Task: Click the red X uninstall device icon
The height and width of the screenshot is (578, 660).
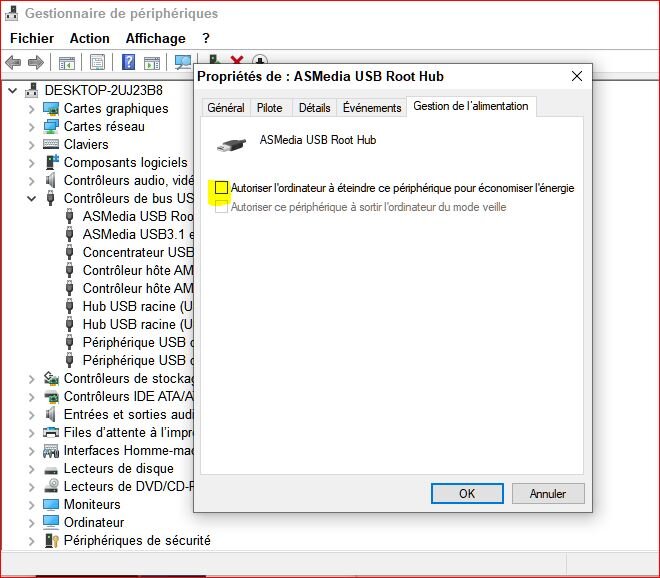Action: click(237, 59)
